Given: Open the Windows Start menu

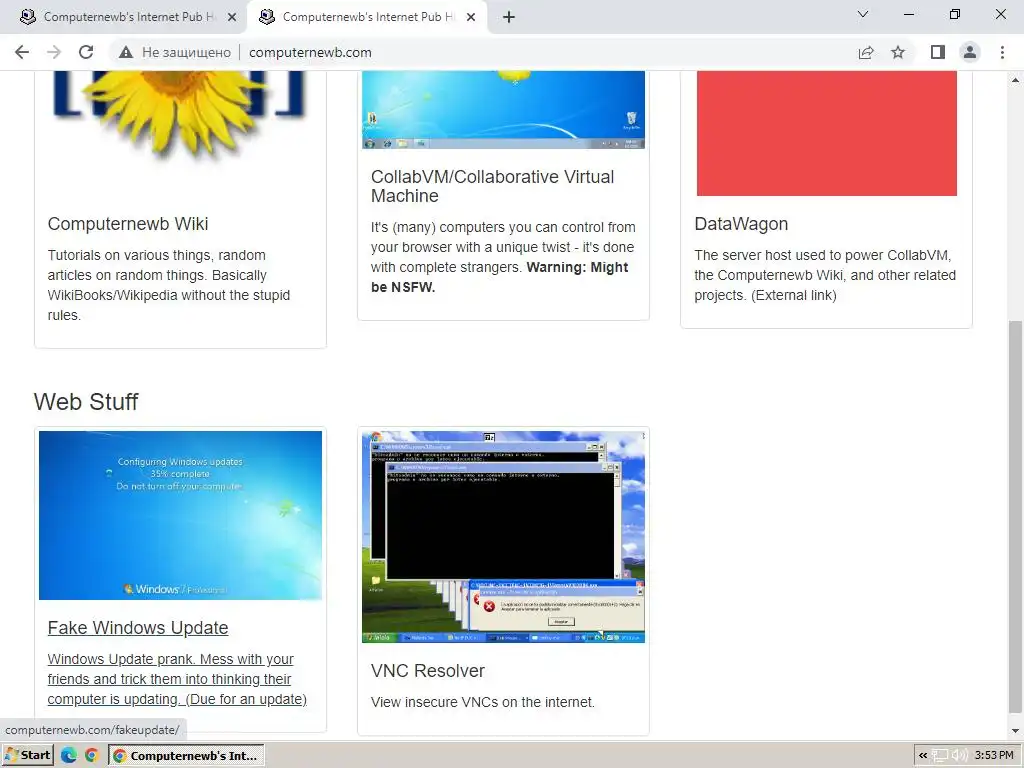Looking at the screenshot, I should tap(27, 756).
